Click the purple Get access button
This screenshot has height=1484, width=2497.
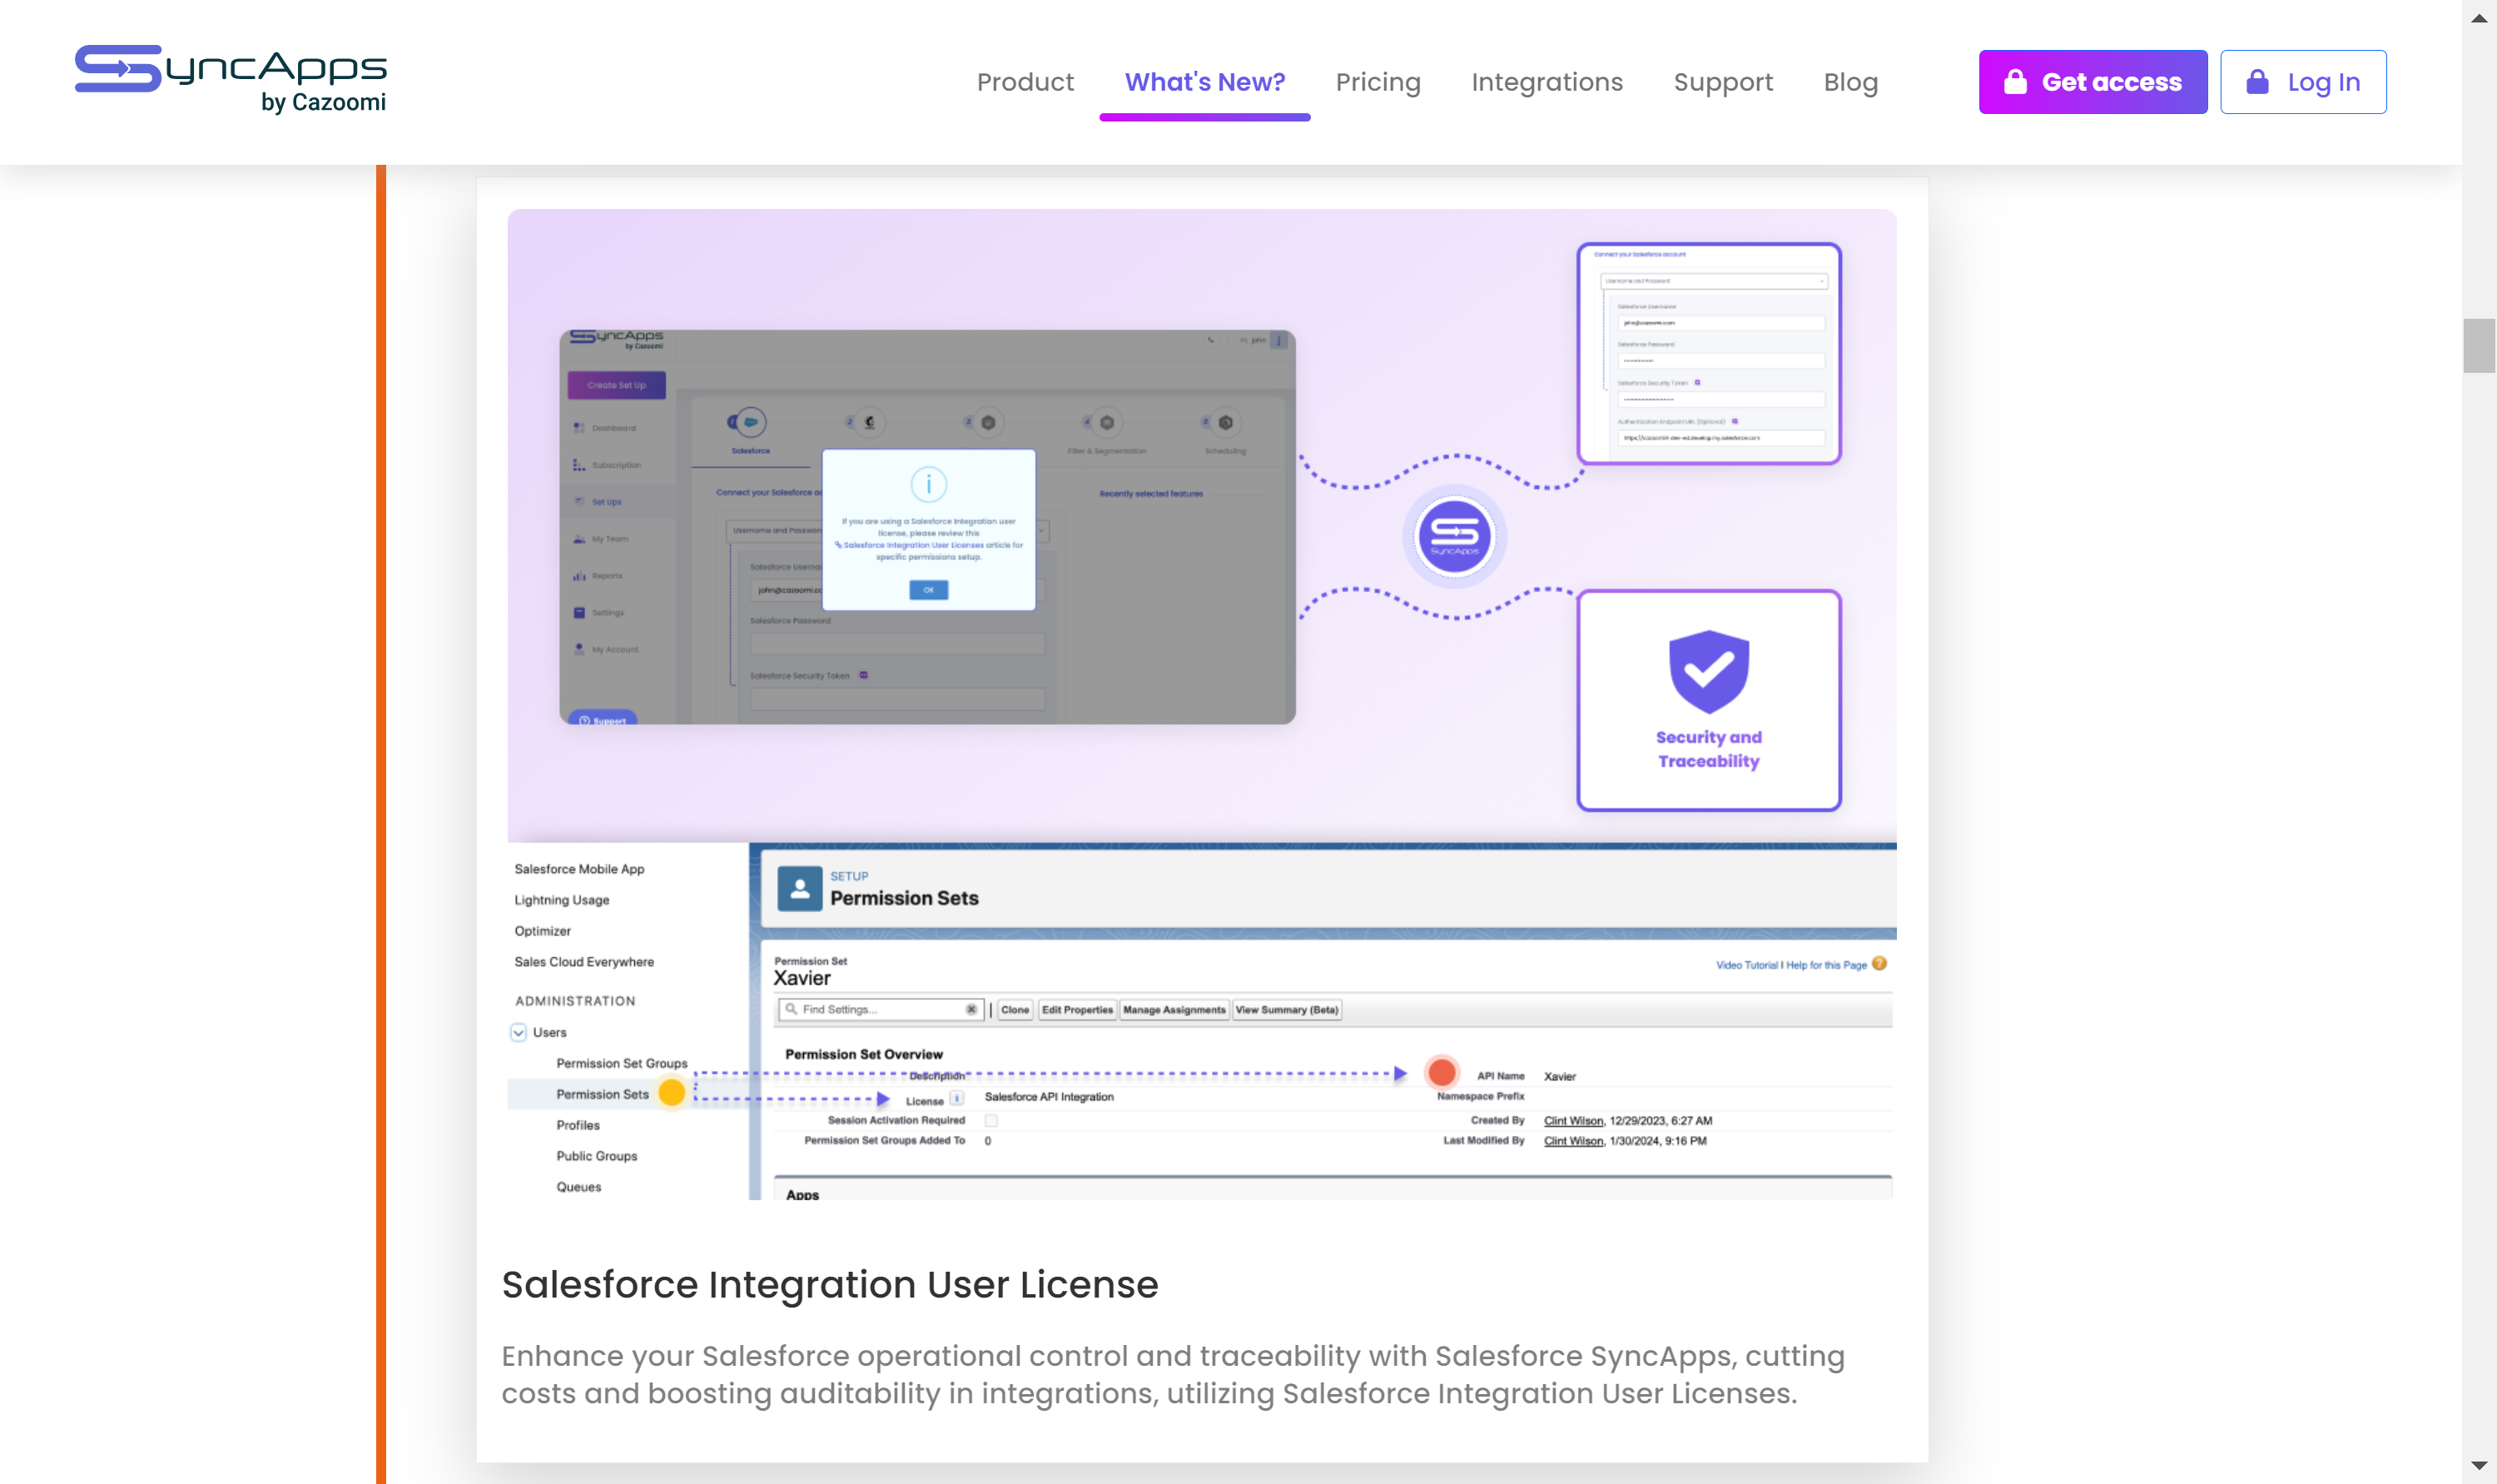2093,82
